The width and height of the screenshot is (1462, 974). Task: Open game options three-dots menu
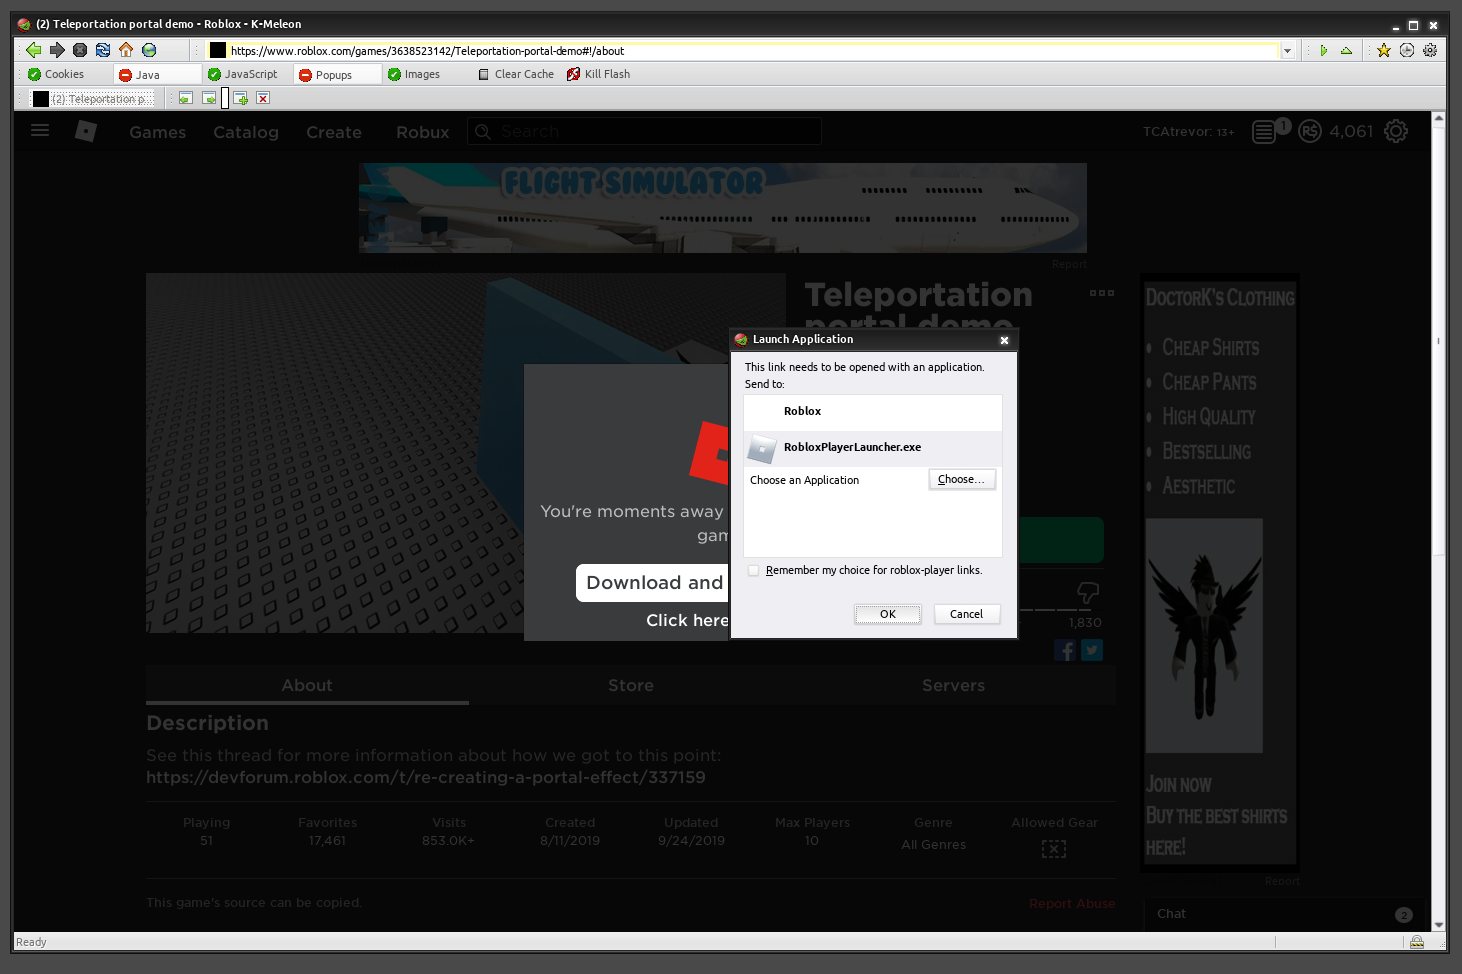pos(1102,293)
